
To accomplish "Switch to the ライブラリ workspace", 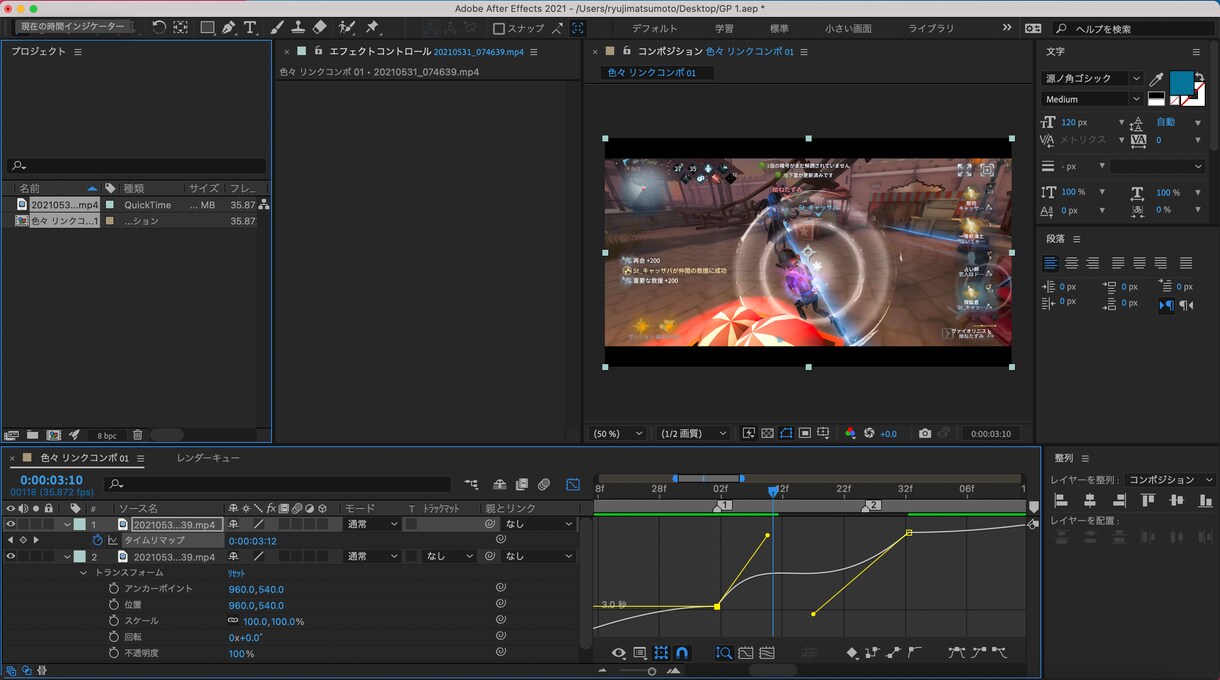I will [931, 29].
